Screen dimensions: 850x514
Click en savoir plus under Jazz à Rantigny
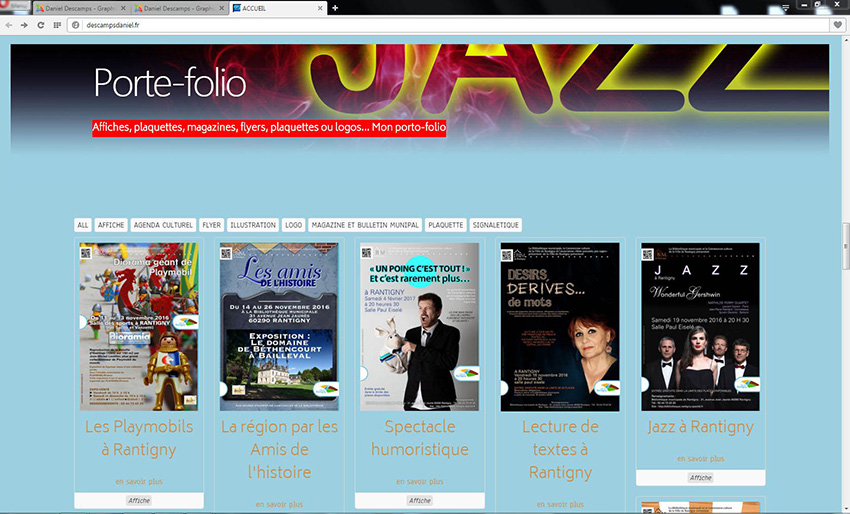(700, 459)
